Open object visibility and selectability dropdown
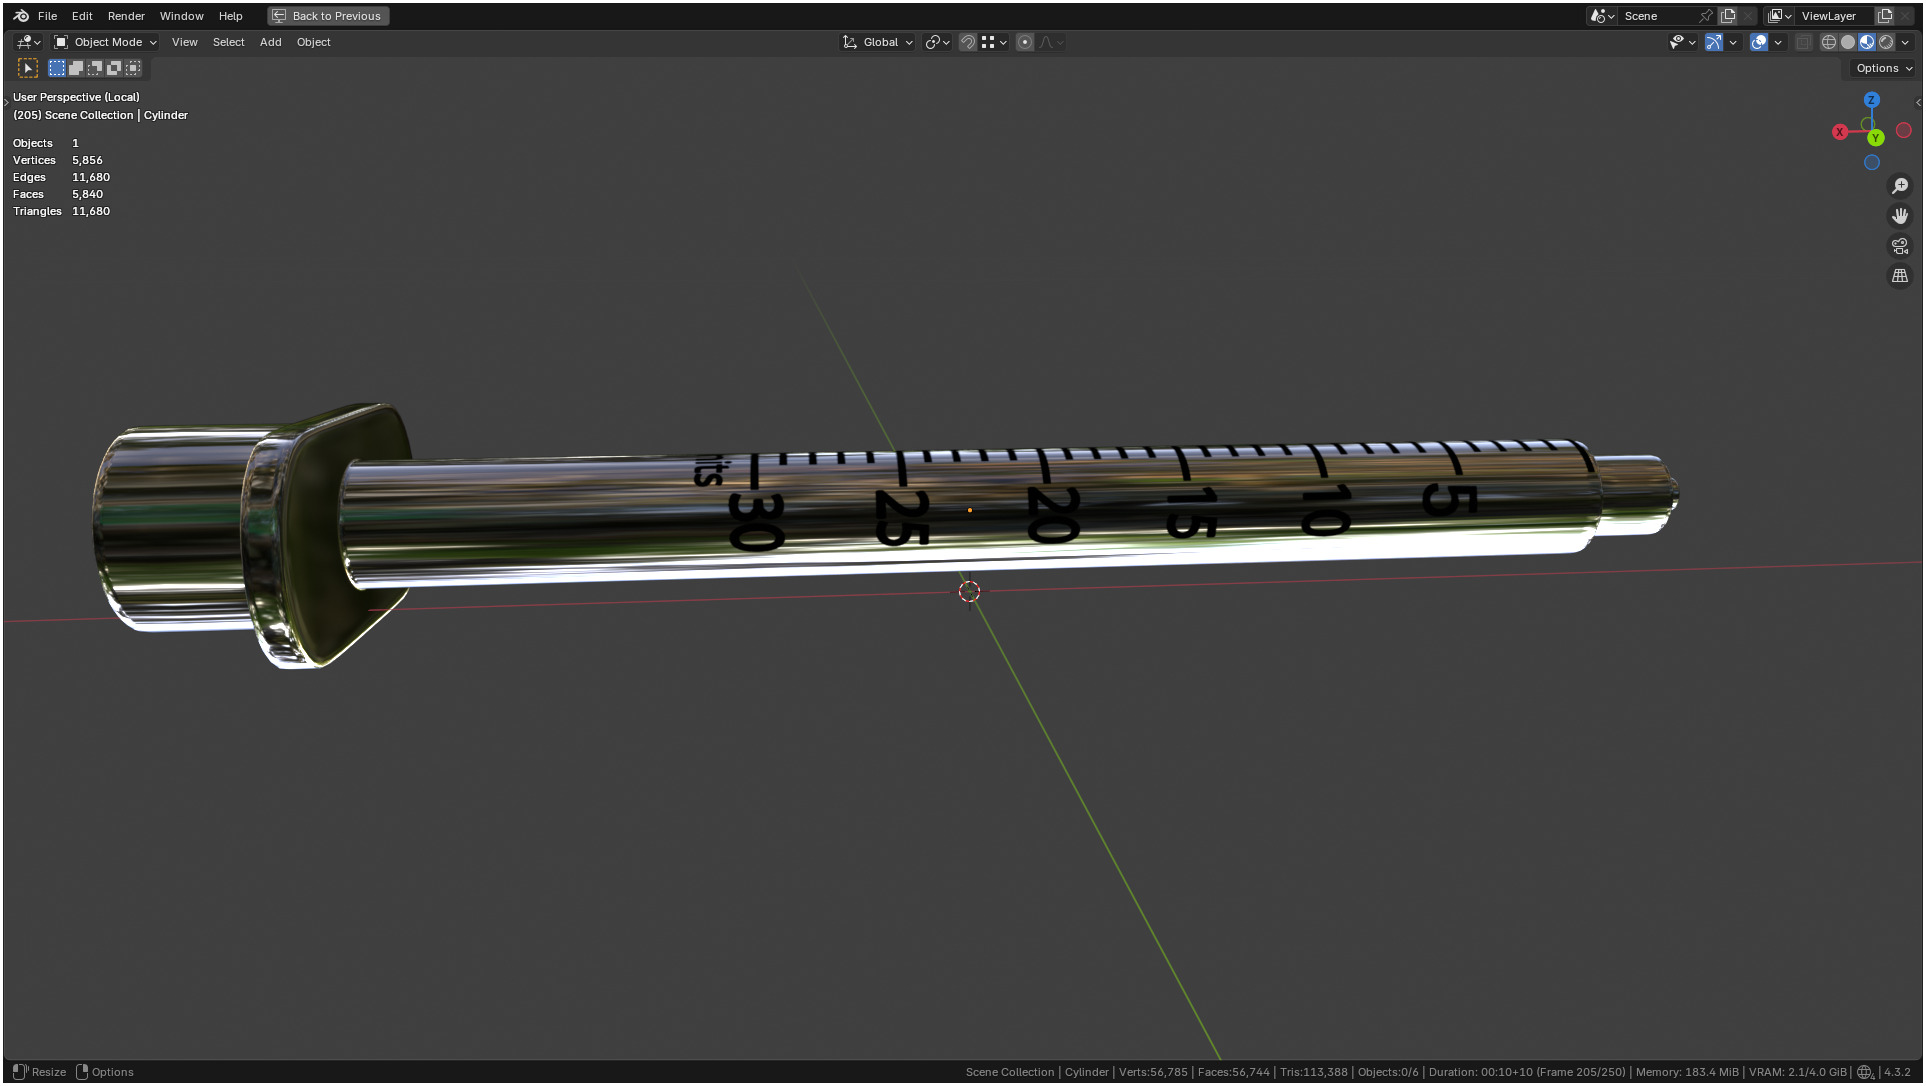 (1683, 42)
